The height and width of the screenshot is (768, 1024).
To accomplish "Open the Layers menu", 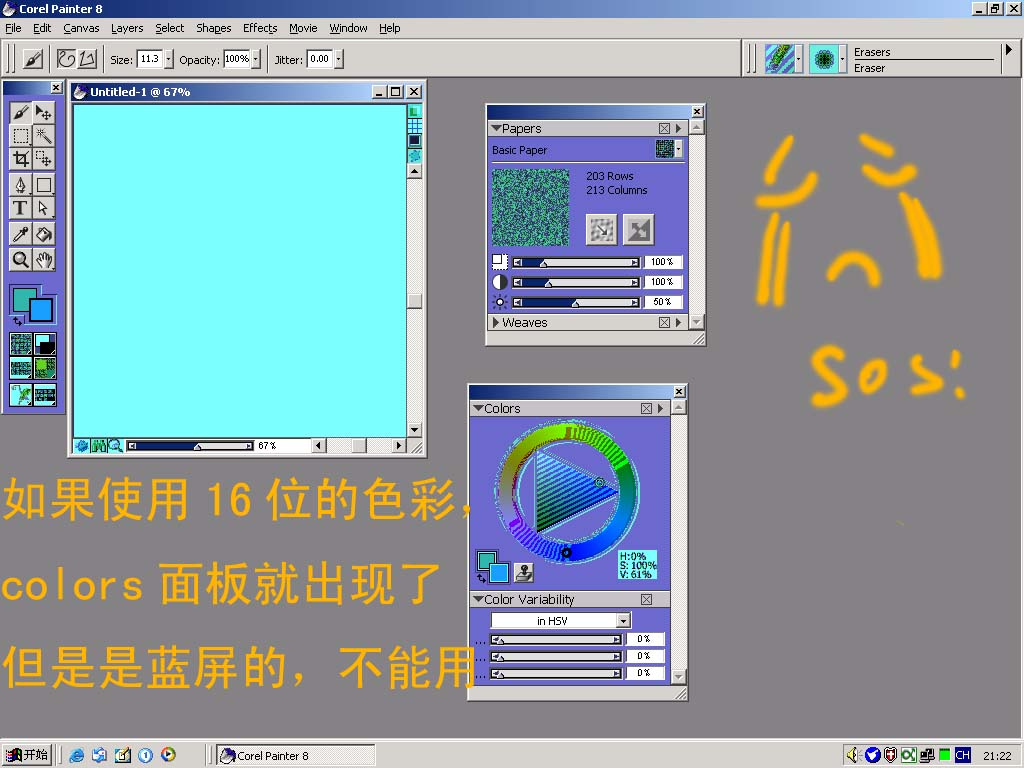I will coord(127,28).
